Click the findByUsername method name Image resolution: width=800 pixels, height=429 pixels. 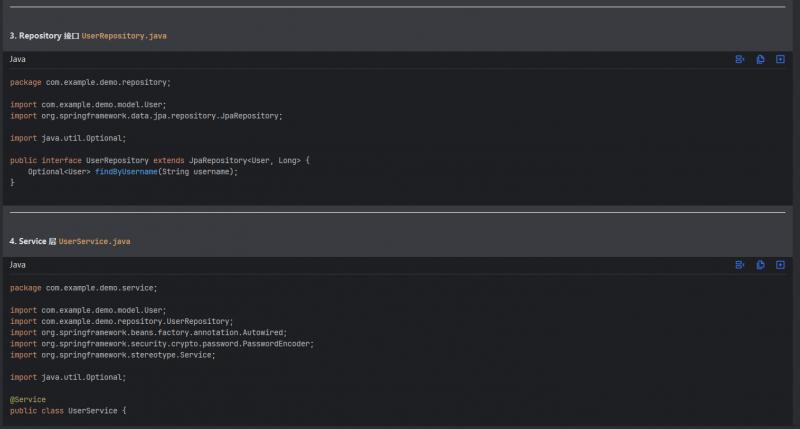click(126, 171)
